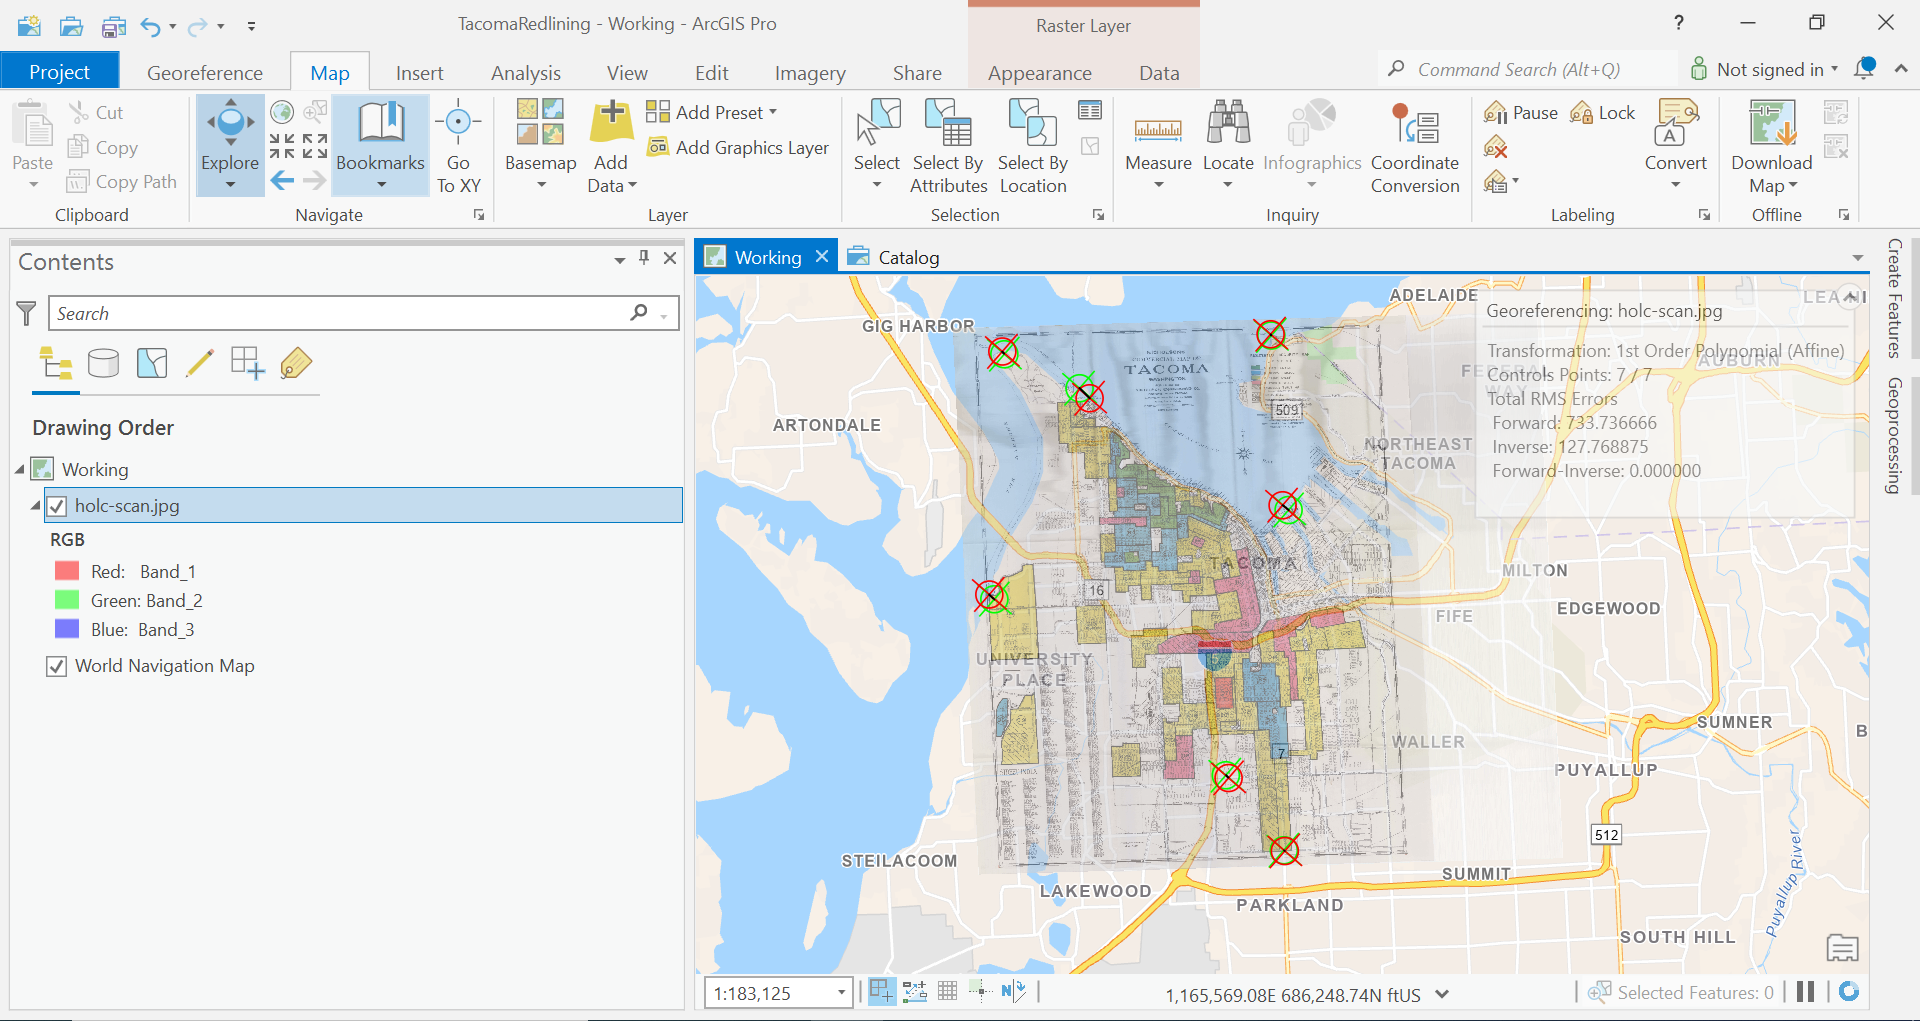Screen dimensions: 1920x1021
Task: Open the Paste dropdown arrow
Action: [33, 185]
